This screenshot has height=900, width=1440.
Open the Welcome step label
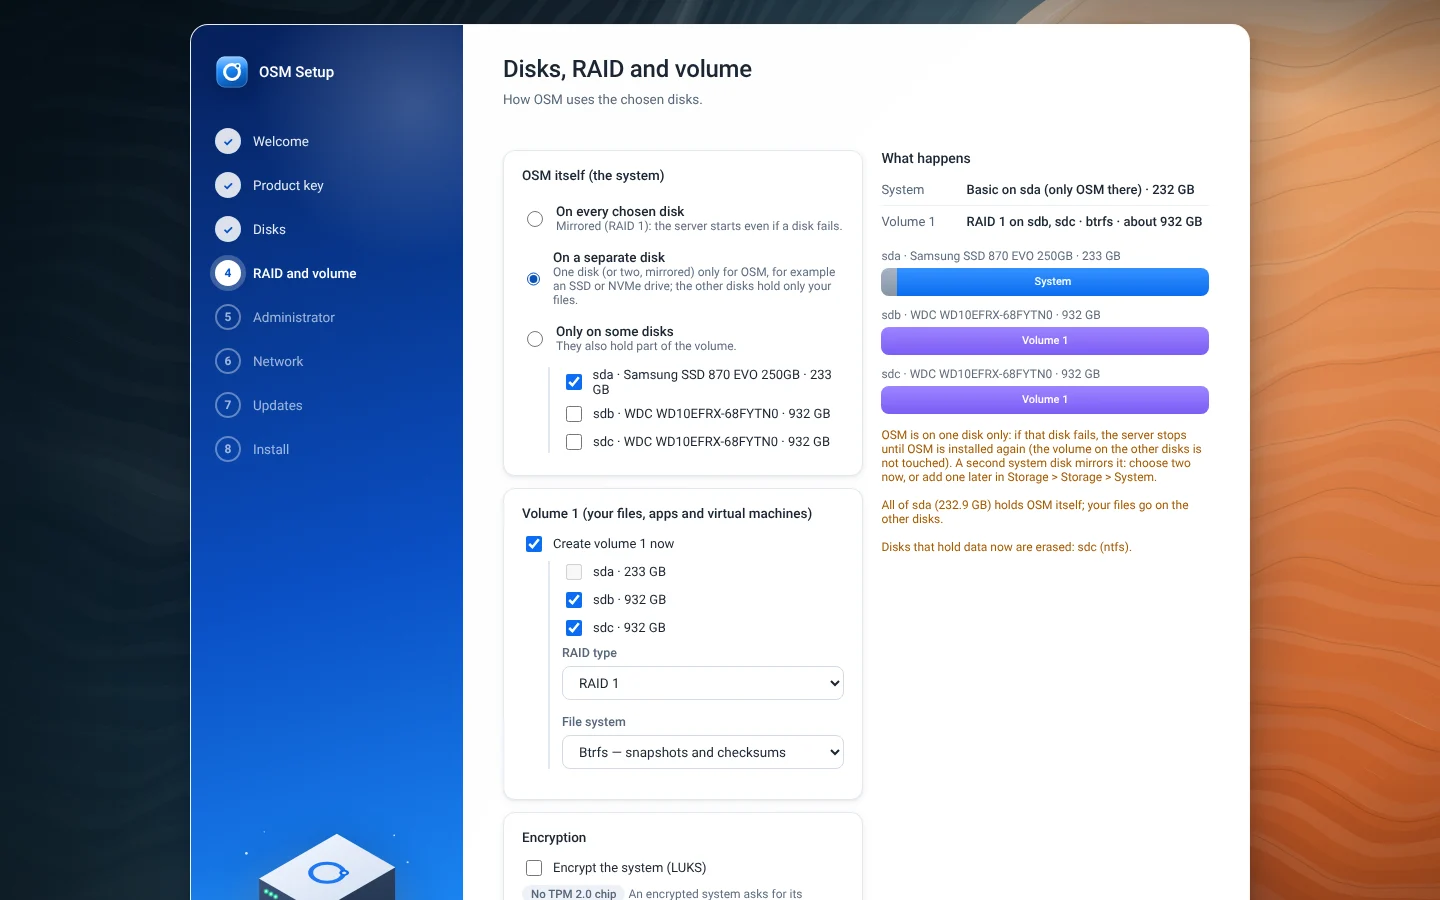pyautogui.click(x=281, y=141)
